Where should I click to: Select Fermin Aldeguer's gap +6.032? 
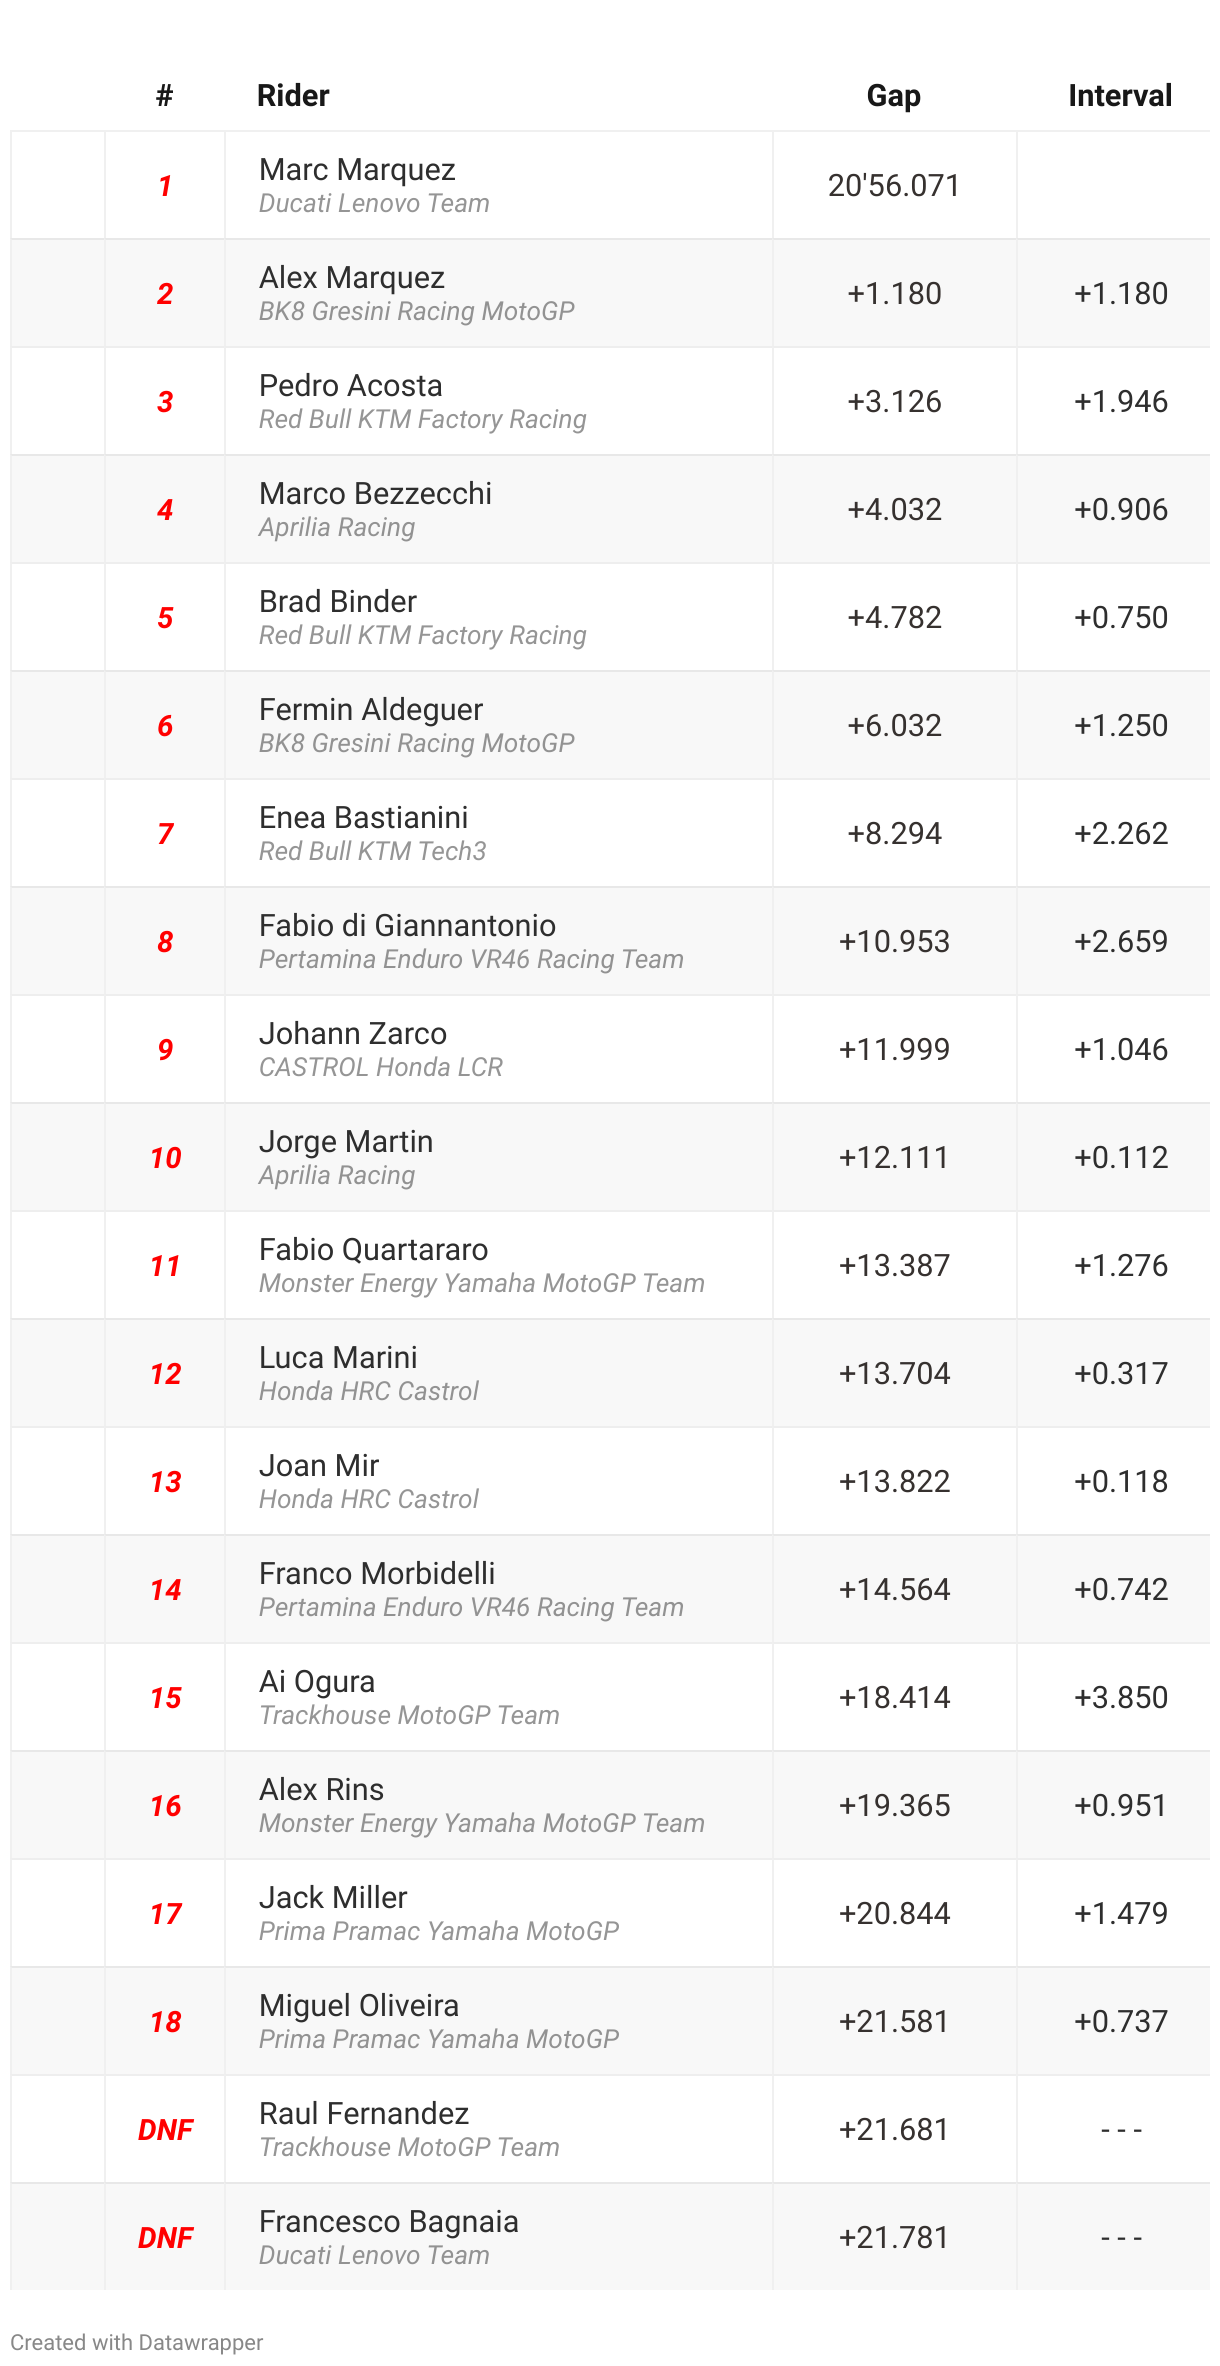[894, 726]
